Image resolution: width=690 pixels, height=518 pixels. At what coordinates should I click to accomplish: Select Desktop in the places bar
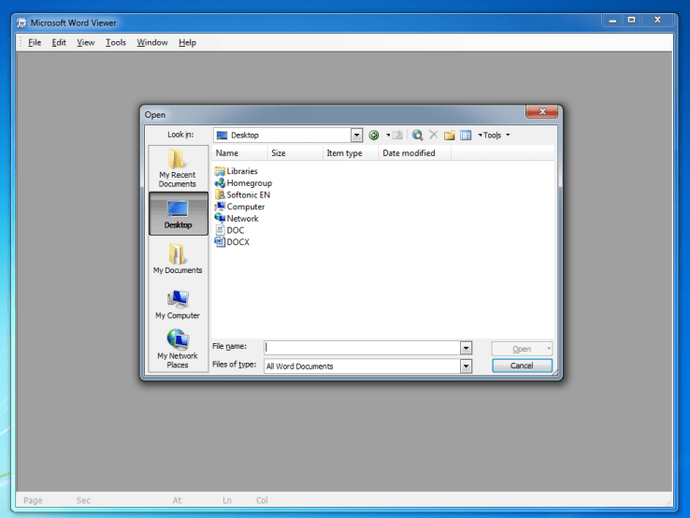click(178, 214)
